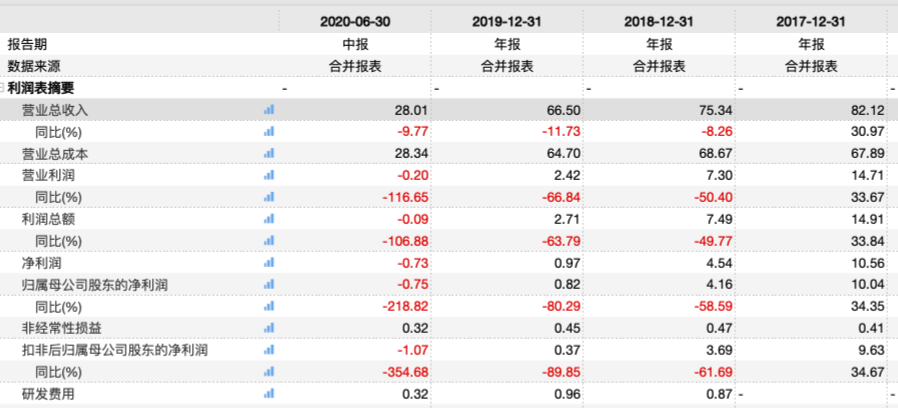
Task: Open chart icon for 扣非后归属母公司股东的净利润 row
Action: pos(269,350)
